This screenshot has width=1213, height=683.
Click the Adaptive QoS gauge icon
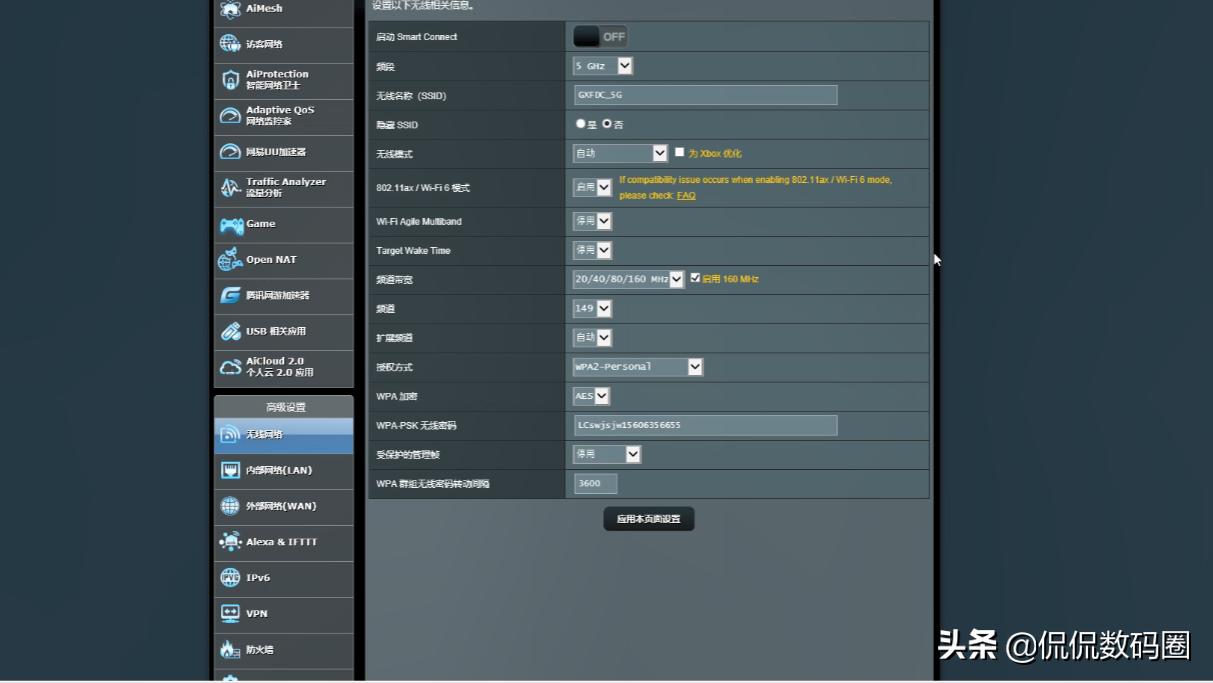tap(230, 116)
